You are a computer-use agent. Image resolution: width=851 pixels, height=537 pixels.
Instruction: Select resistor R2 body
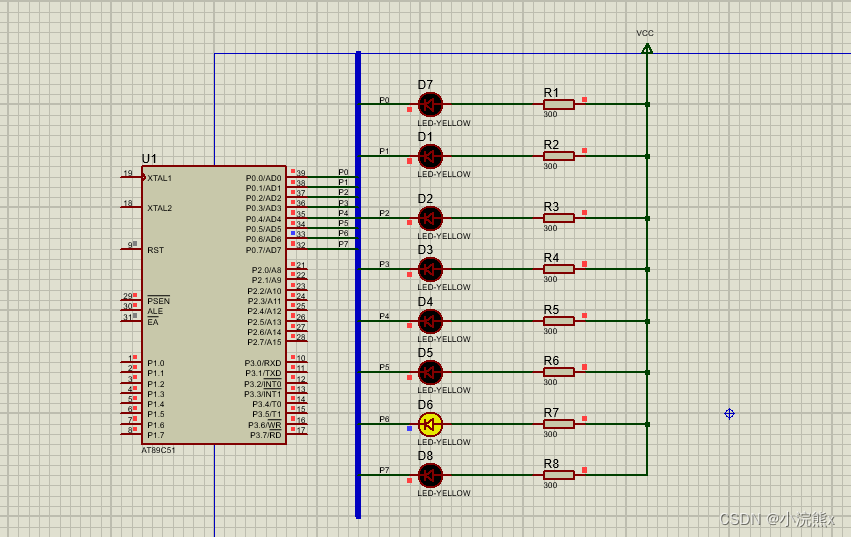coord(558,156)
